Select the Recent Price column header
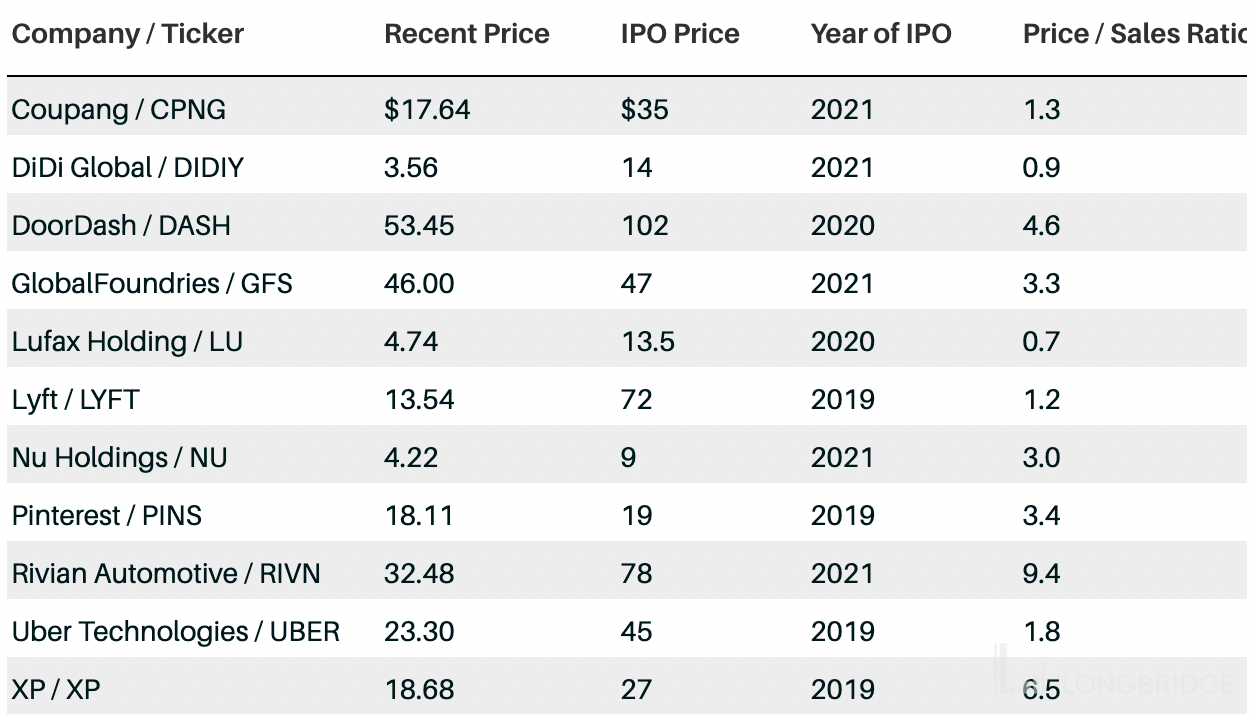The height and width of the screenshot is (714, 1254). tap(467, 34)
